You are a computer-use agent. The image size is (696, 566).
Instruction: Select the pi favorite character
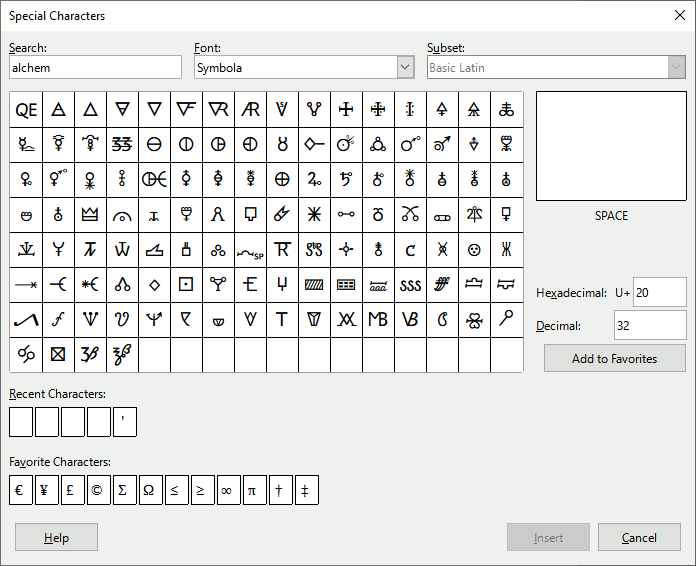click(254, 491)
